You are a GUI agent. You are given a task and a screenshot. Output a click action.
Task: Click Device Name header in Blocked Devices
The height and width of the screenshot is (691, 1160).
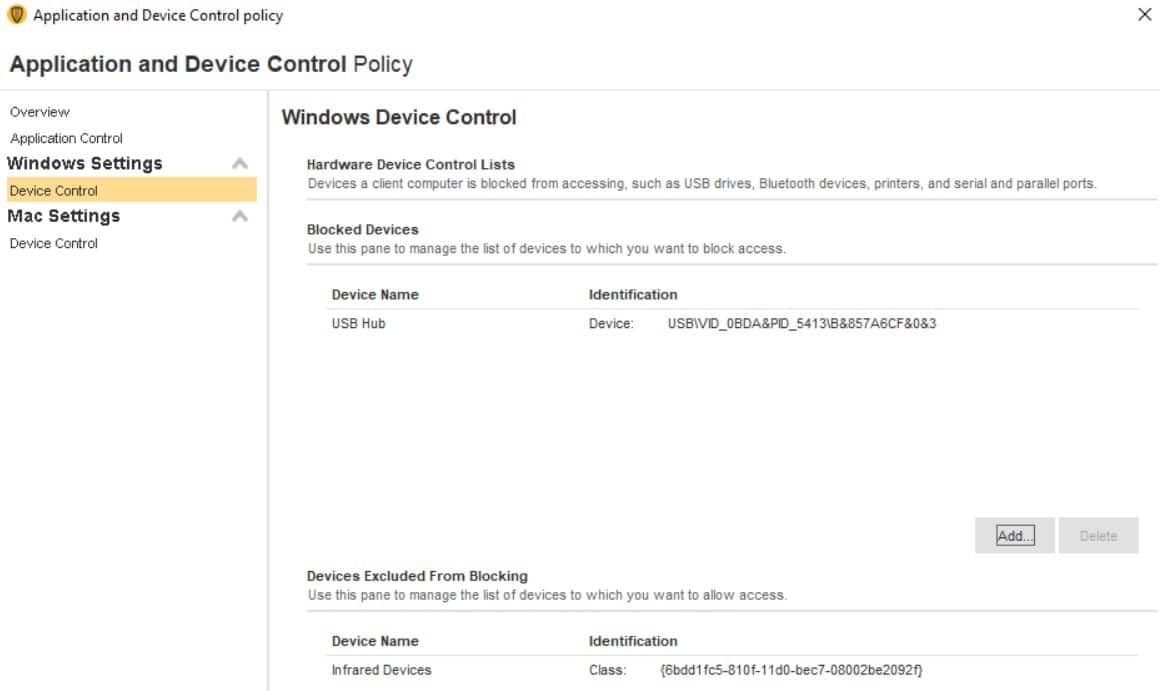pos(375,294)
